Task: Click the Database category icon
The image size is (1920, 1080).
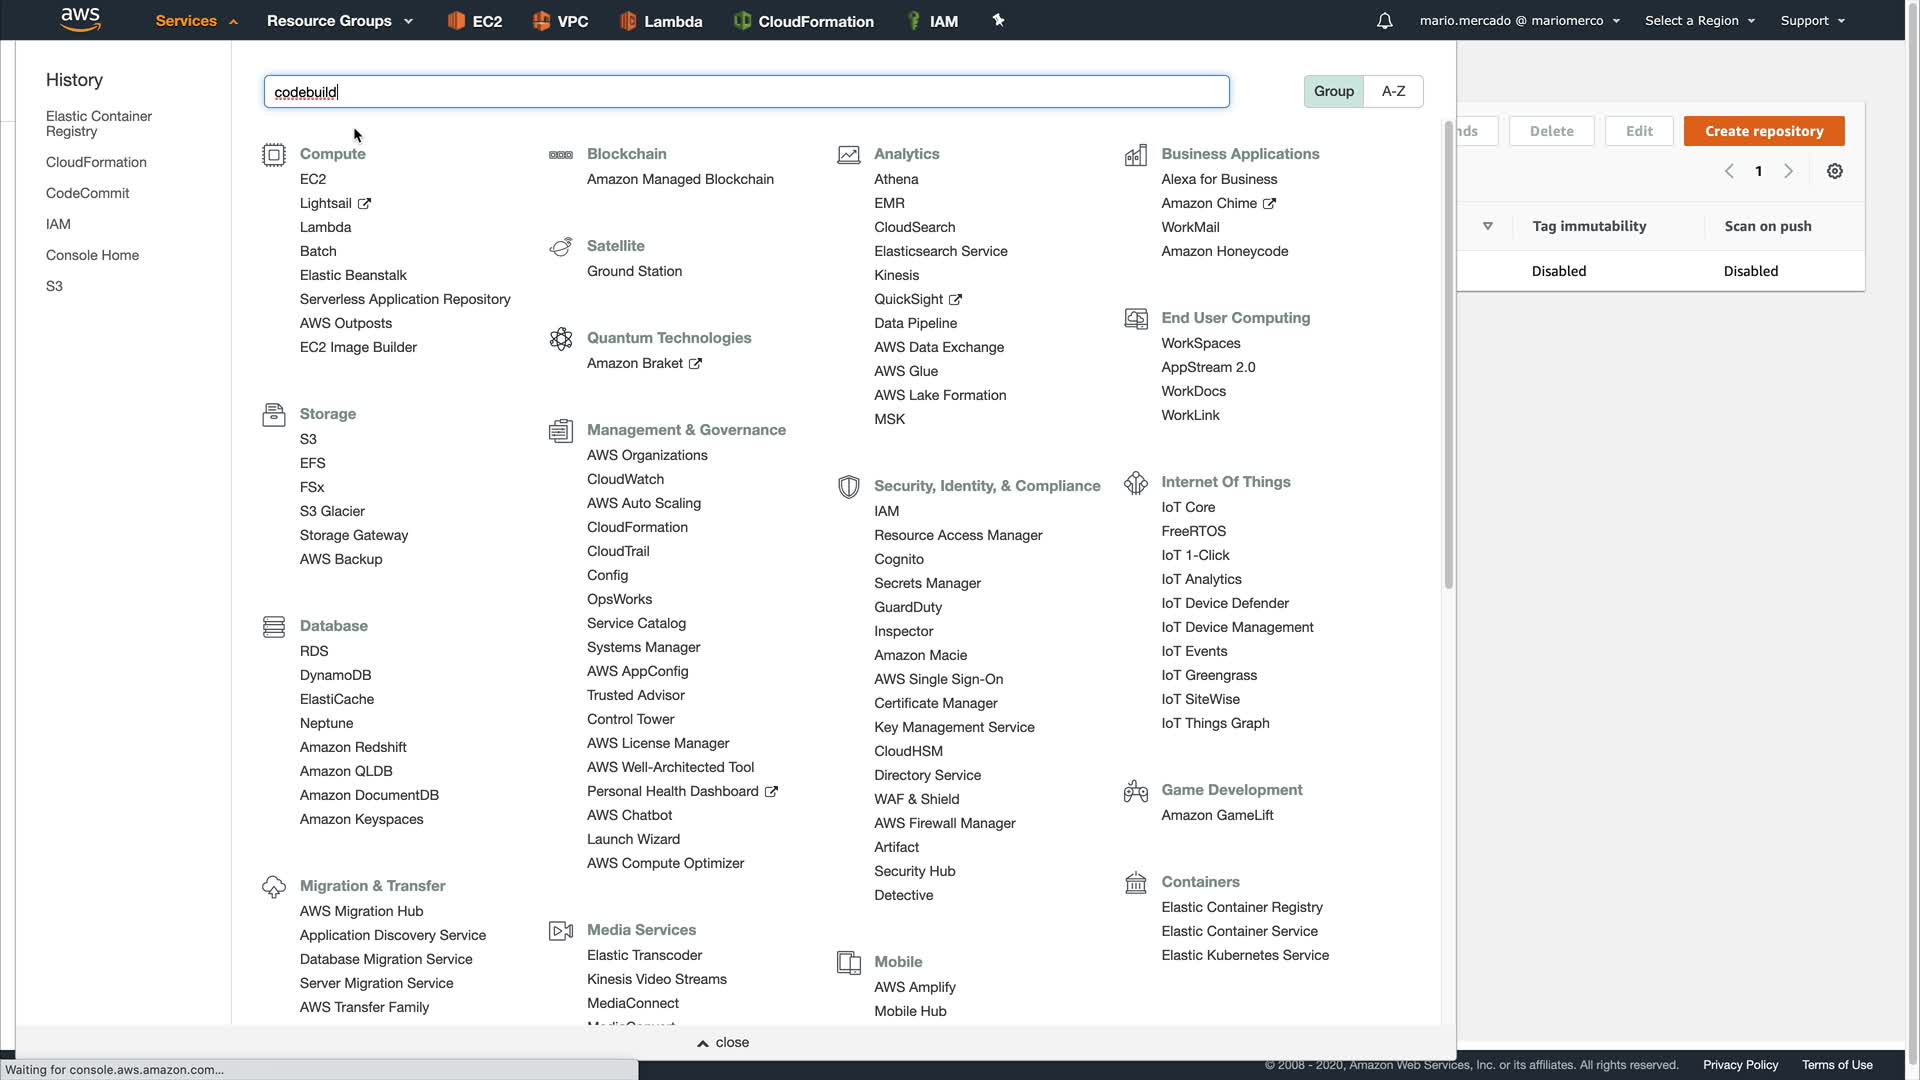Action: [274, 627]
